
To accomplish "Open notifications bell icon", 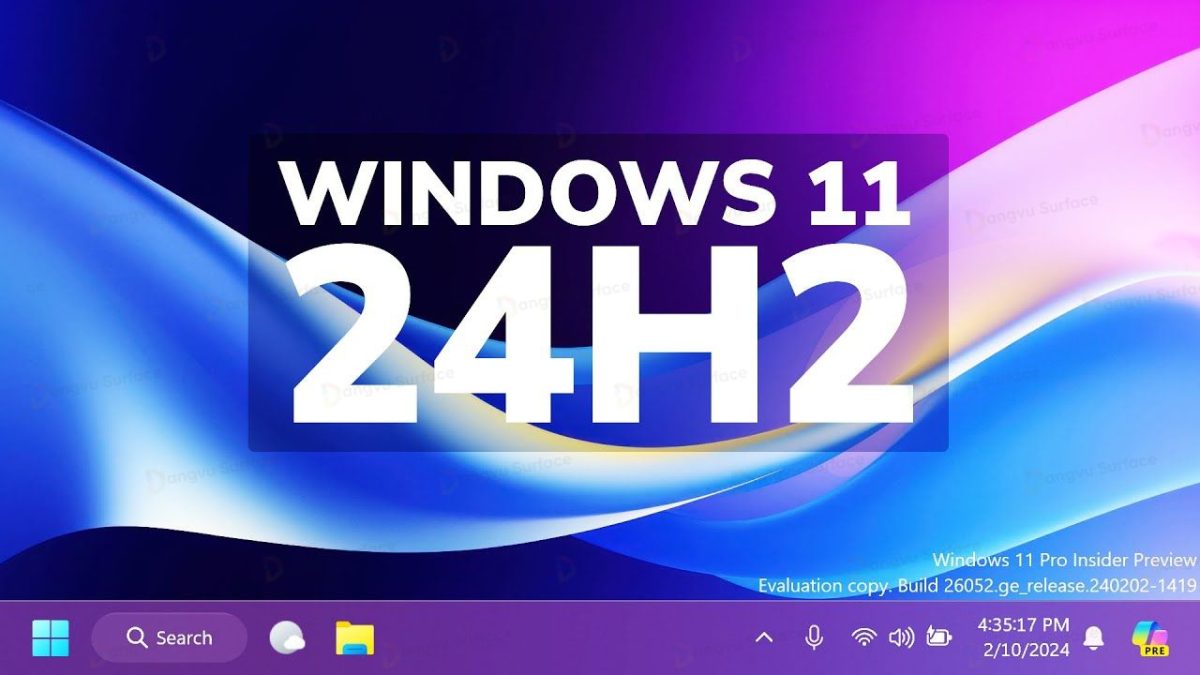I will click(x=1094, y=638).
